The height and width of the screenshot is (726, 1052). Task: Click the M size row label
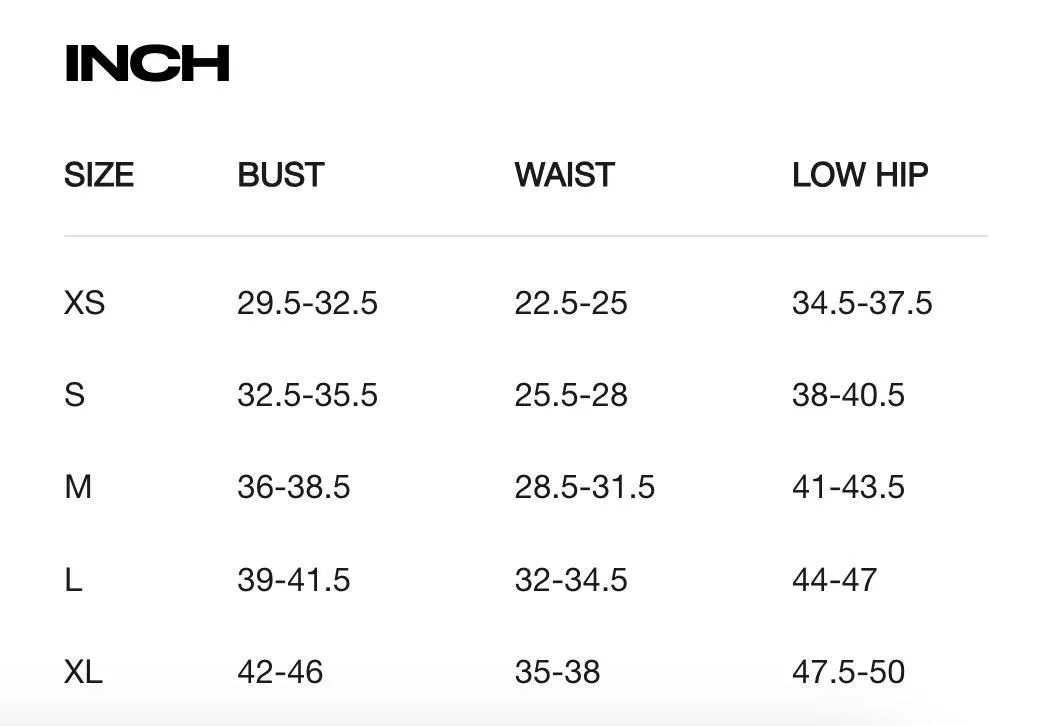[x=78, y=486]
